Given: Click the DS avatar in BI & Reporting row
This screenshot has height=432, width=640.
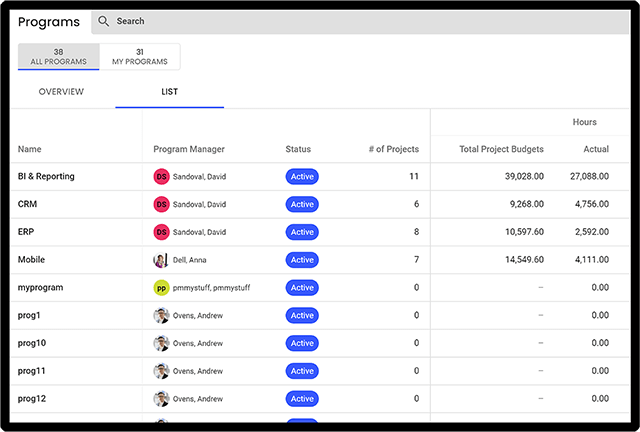Looking at the screenshot, I should (x=161, y=176).
